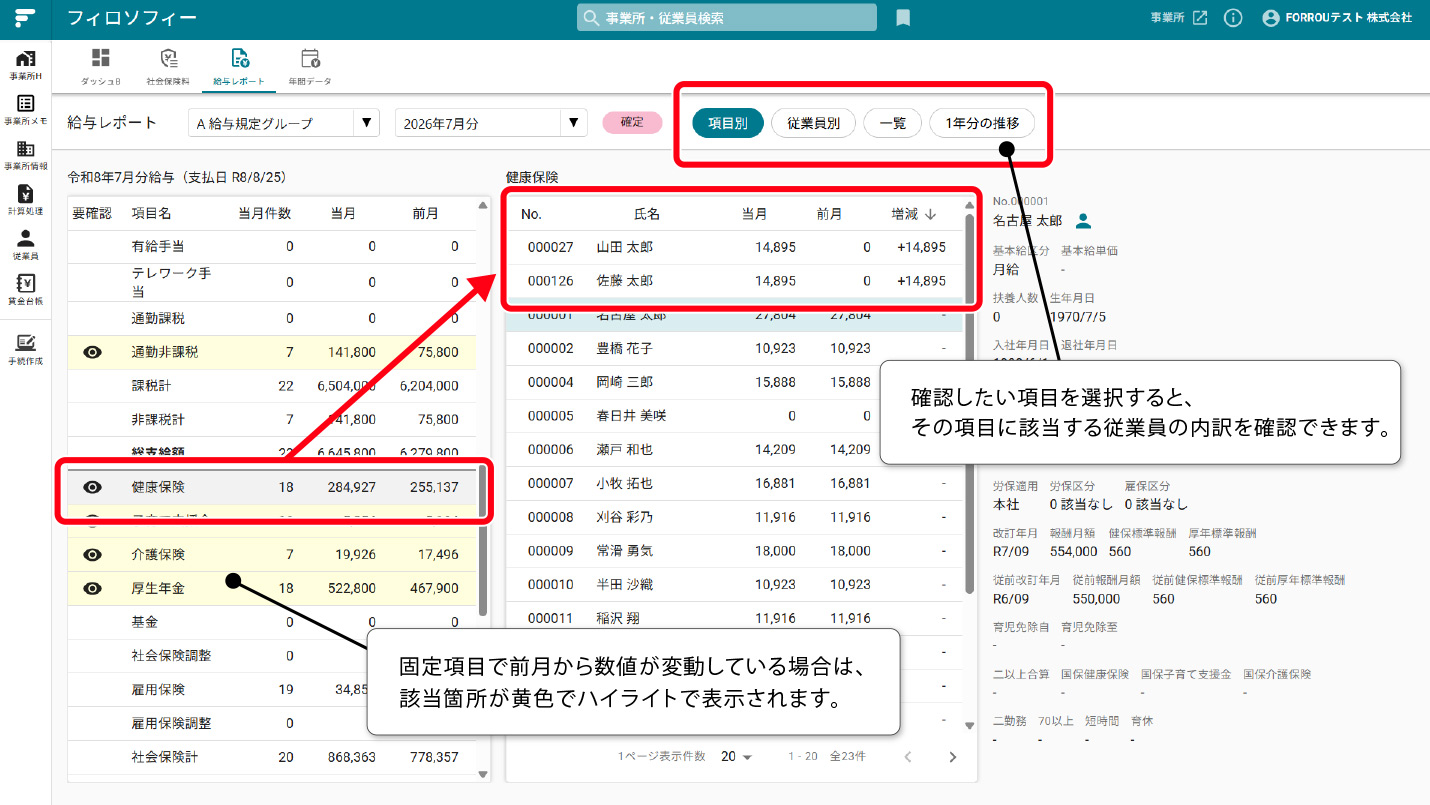Open the A 給与規定グループ dropdown
This screenshot has height=805, width=1430.
pyautogui.click(x=284, y=123)
